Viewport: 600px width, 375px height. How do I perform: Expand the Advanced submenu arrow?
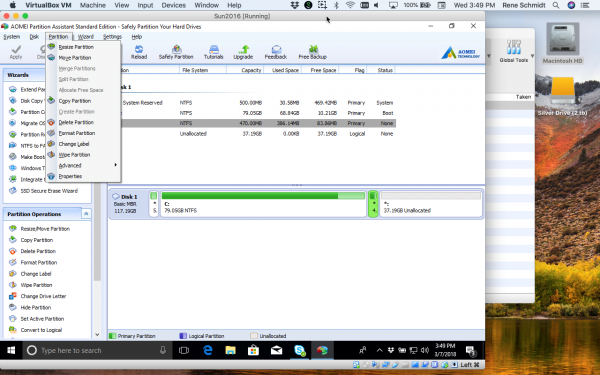[x=116, y=165]
